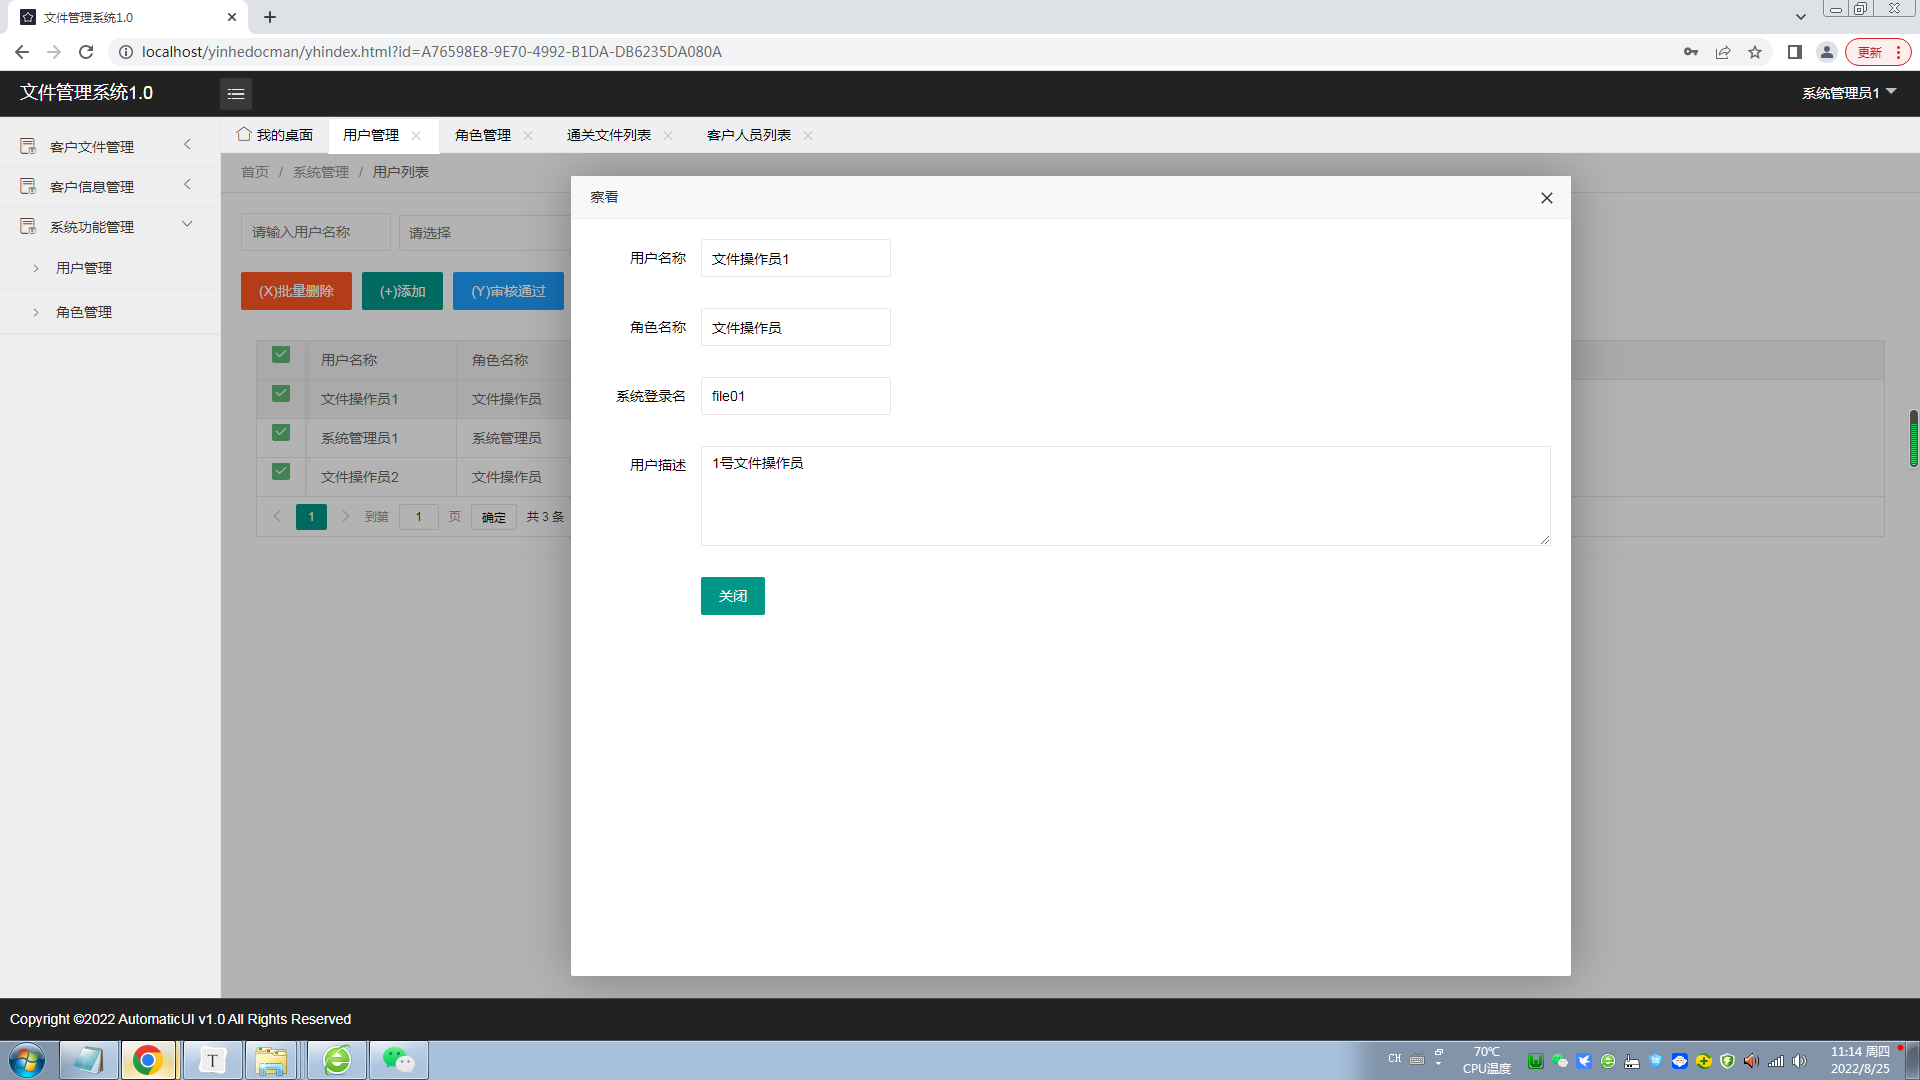Image resolution: width=1920 pixels, height=1080 pixels.
Task: Switch to 我的桌面 tab
Action: click(275, 135)
